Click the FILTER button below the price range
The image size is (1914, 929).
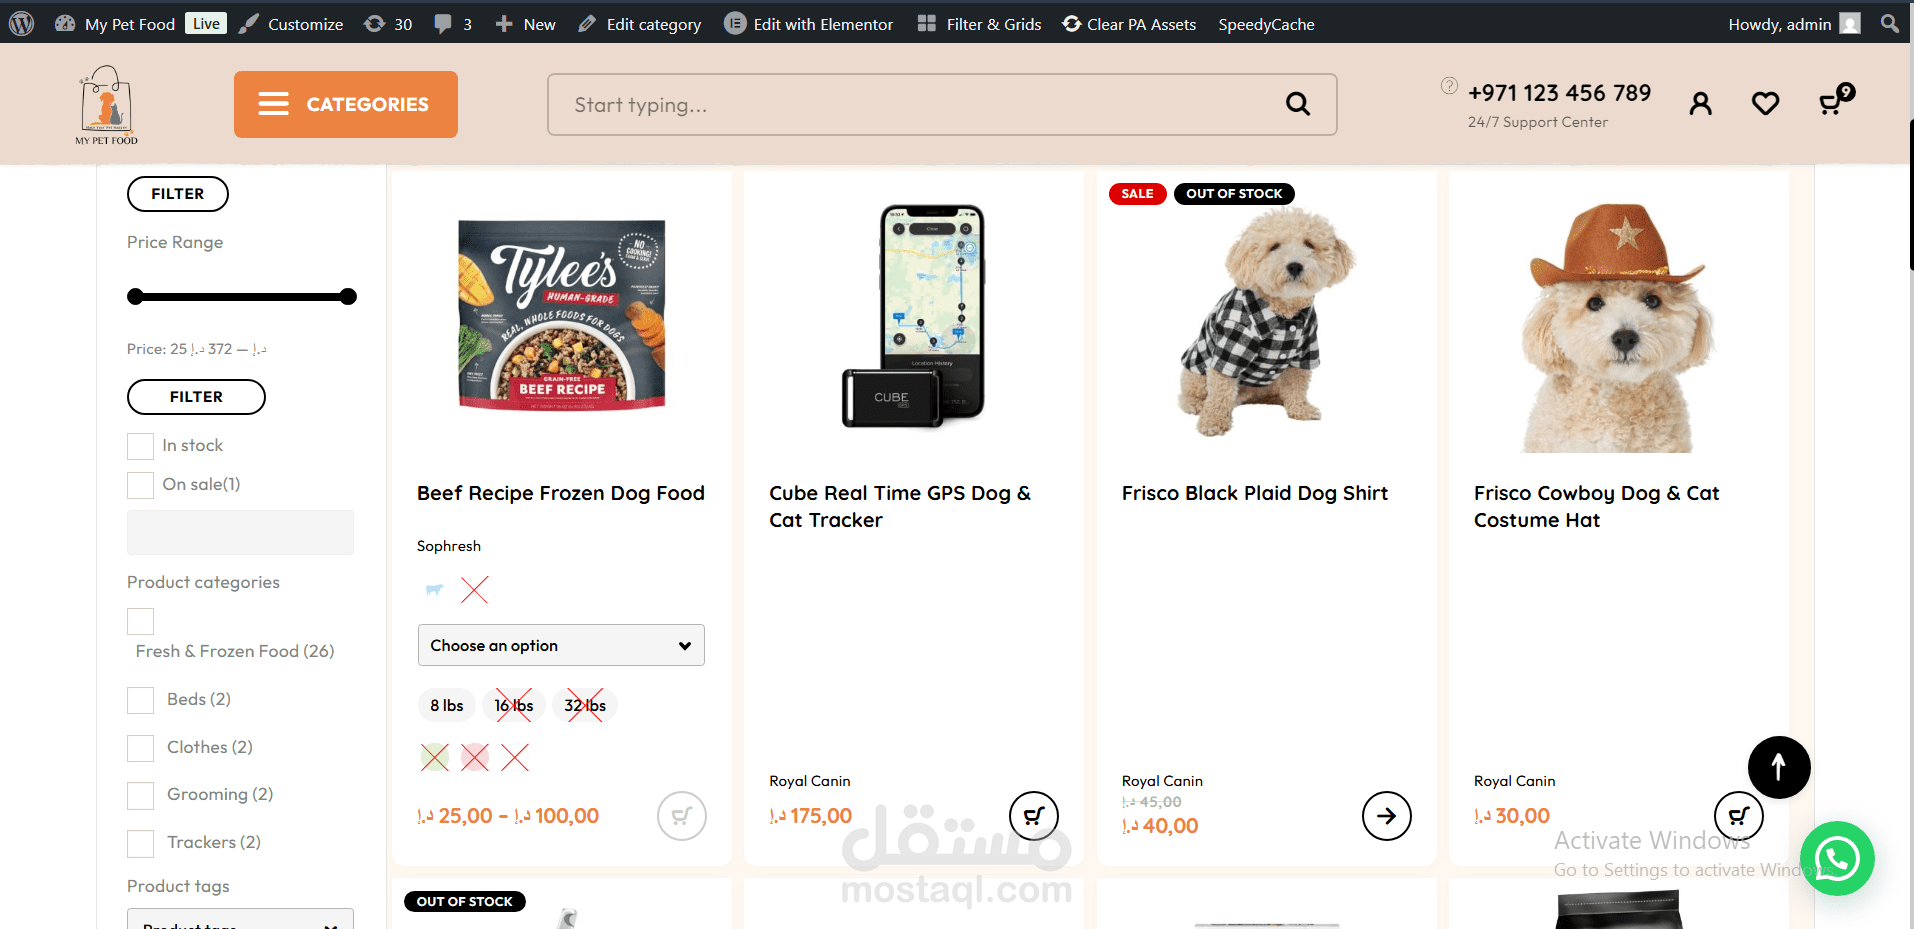pos(196,397)
